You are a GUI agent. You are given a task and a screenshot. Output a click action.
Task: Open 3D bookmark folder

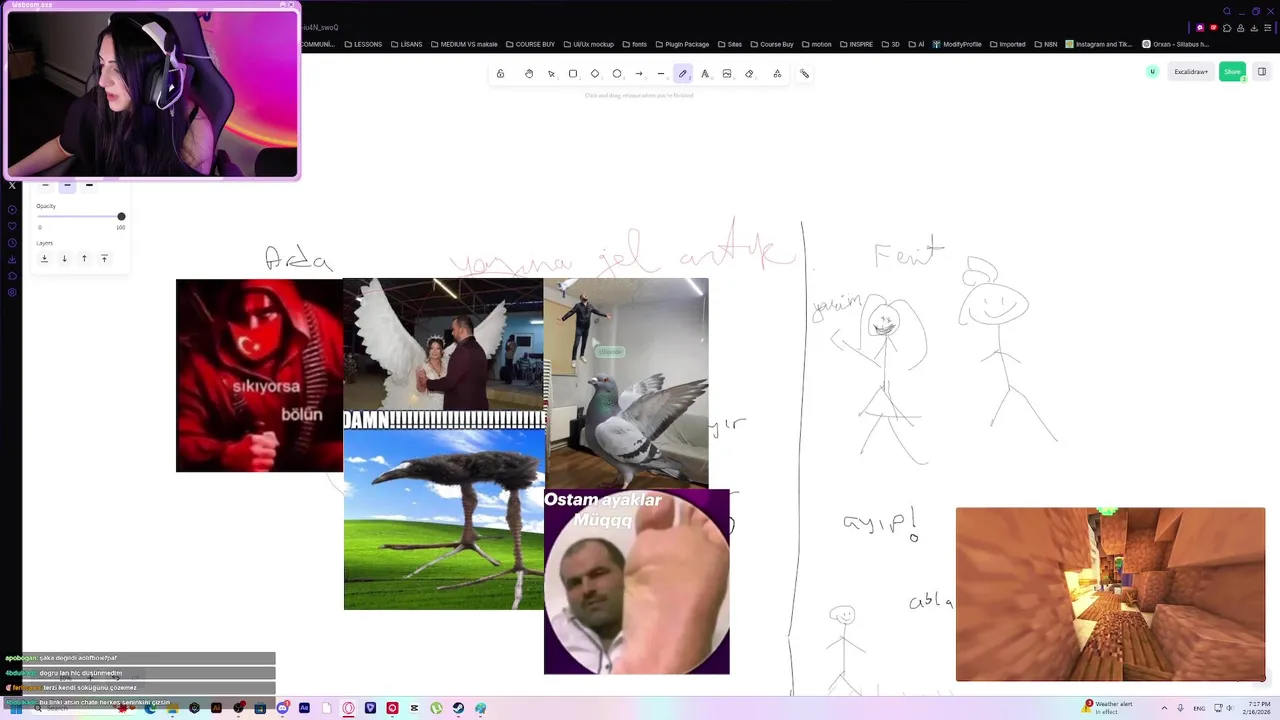891,44
